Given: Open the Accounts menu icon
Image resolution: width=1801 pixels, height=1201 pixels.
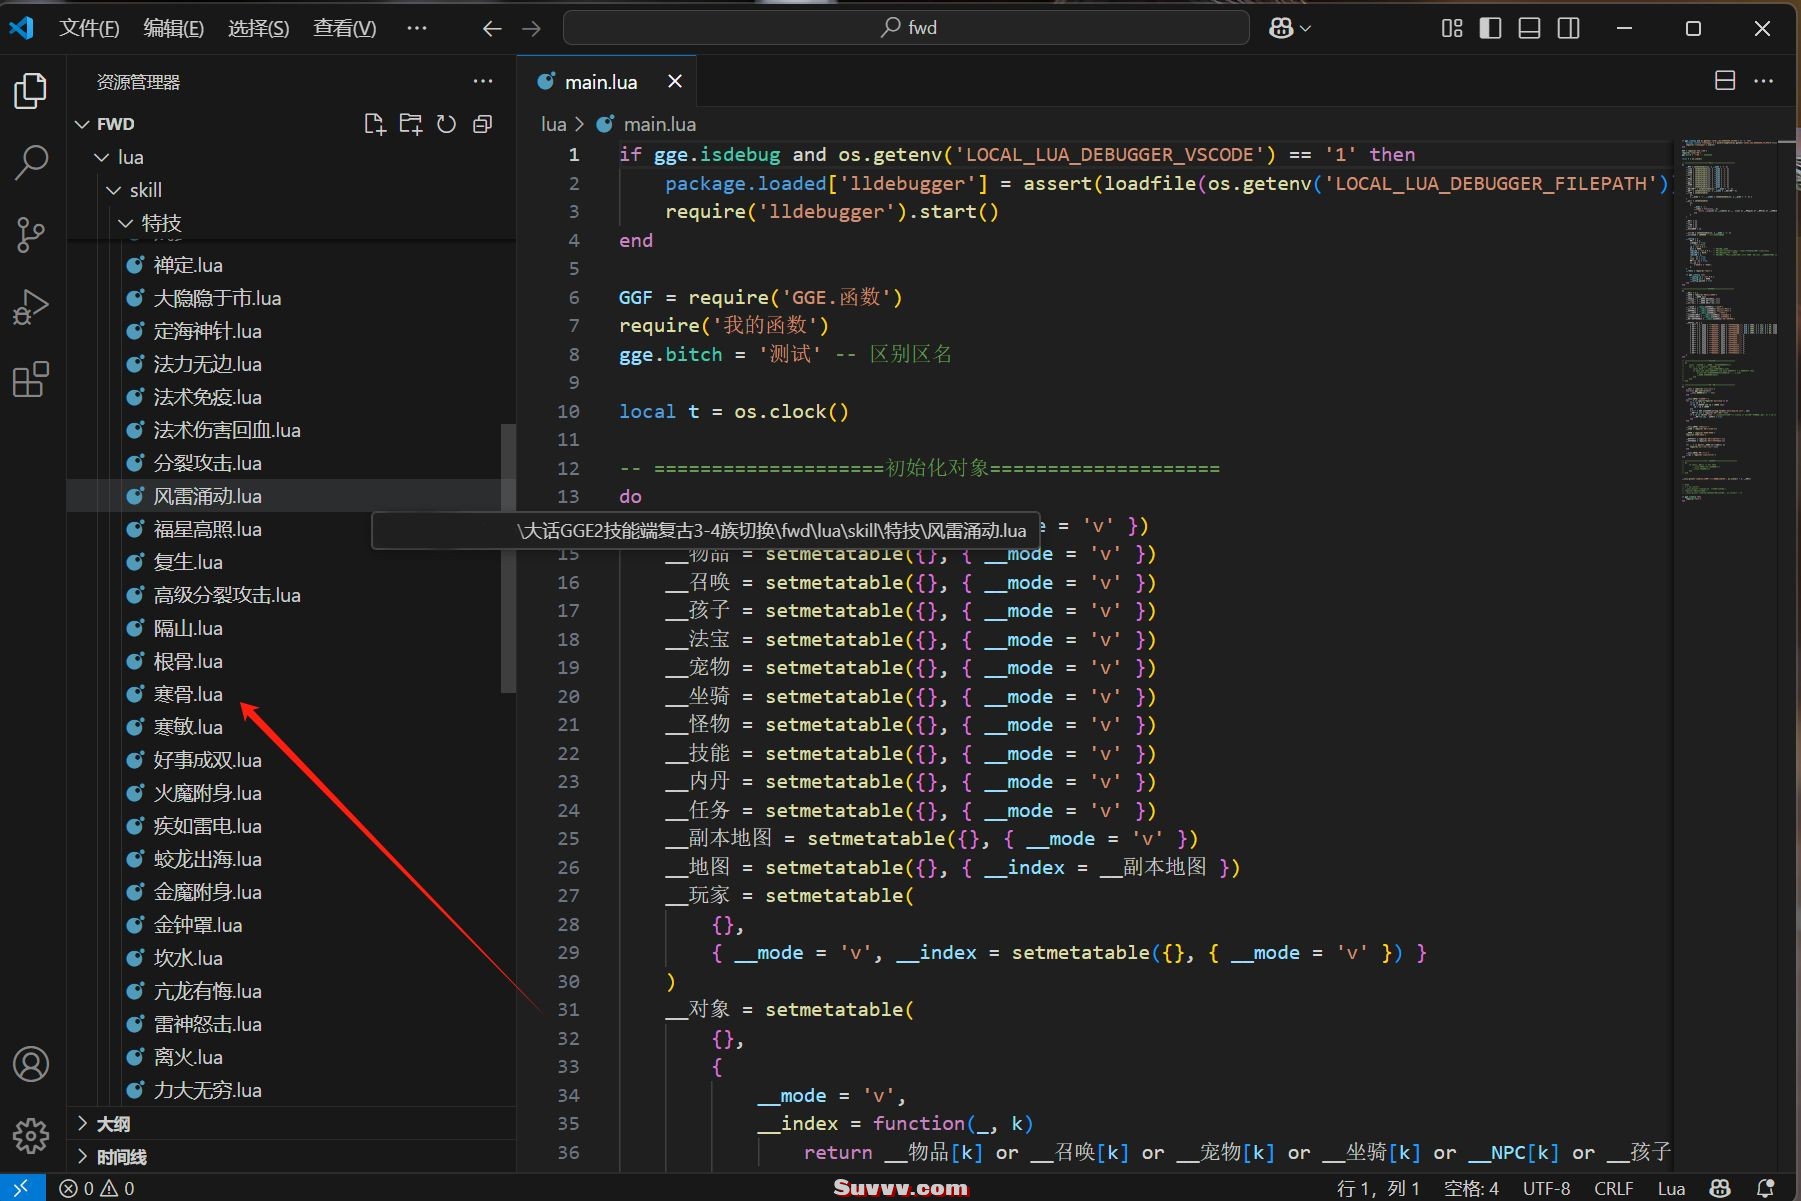Looking at the screenshot, I should (30, 1064).
